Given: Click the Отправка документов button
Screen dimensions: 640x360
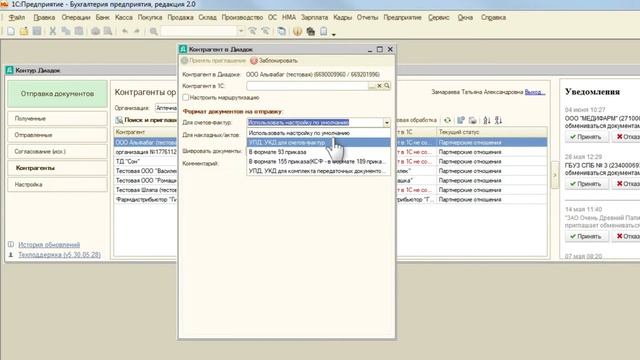Looking at the screenshot, I should tap(57, 93).
